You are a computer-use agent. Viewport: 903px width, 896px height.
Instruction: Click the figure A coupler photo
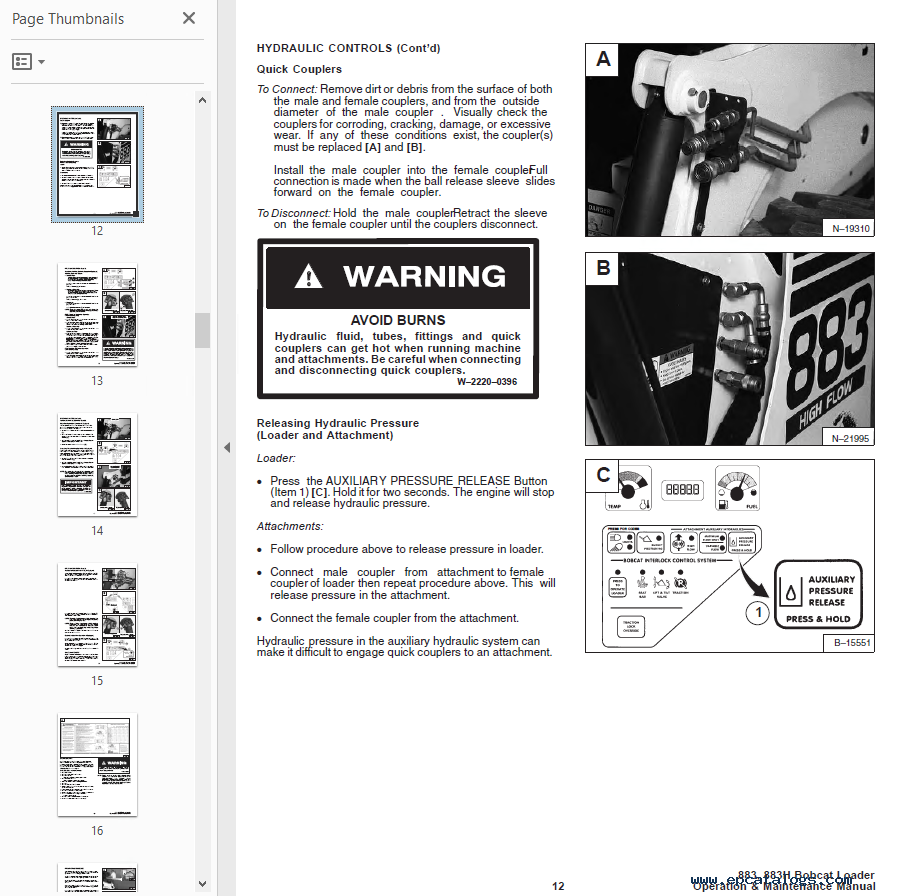coord(729,140)
